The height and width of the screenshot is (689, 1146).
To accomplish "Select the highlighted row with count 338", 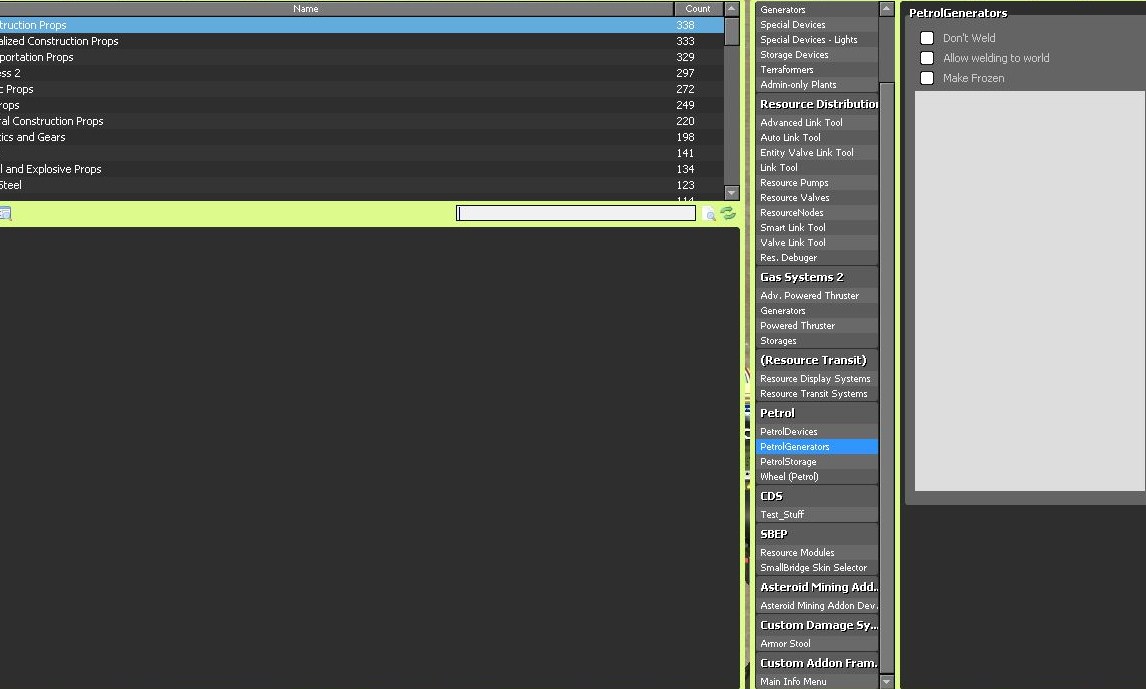I will click(x=362, y=25).
